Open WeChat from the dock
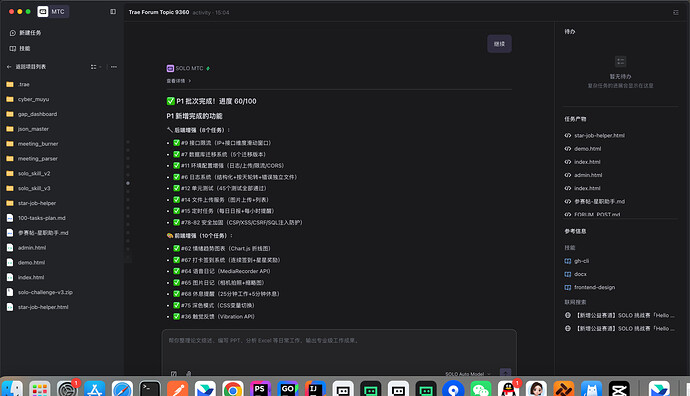The width and height of the screenshot is (690, 396). click(481, 389)
